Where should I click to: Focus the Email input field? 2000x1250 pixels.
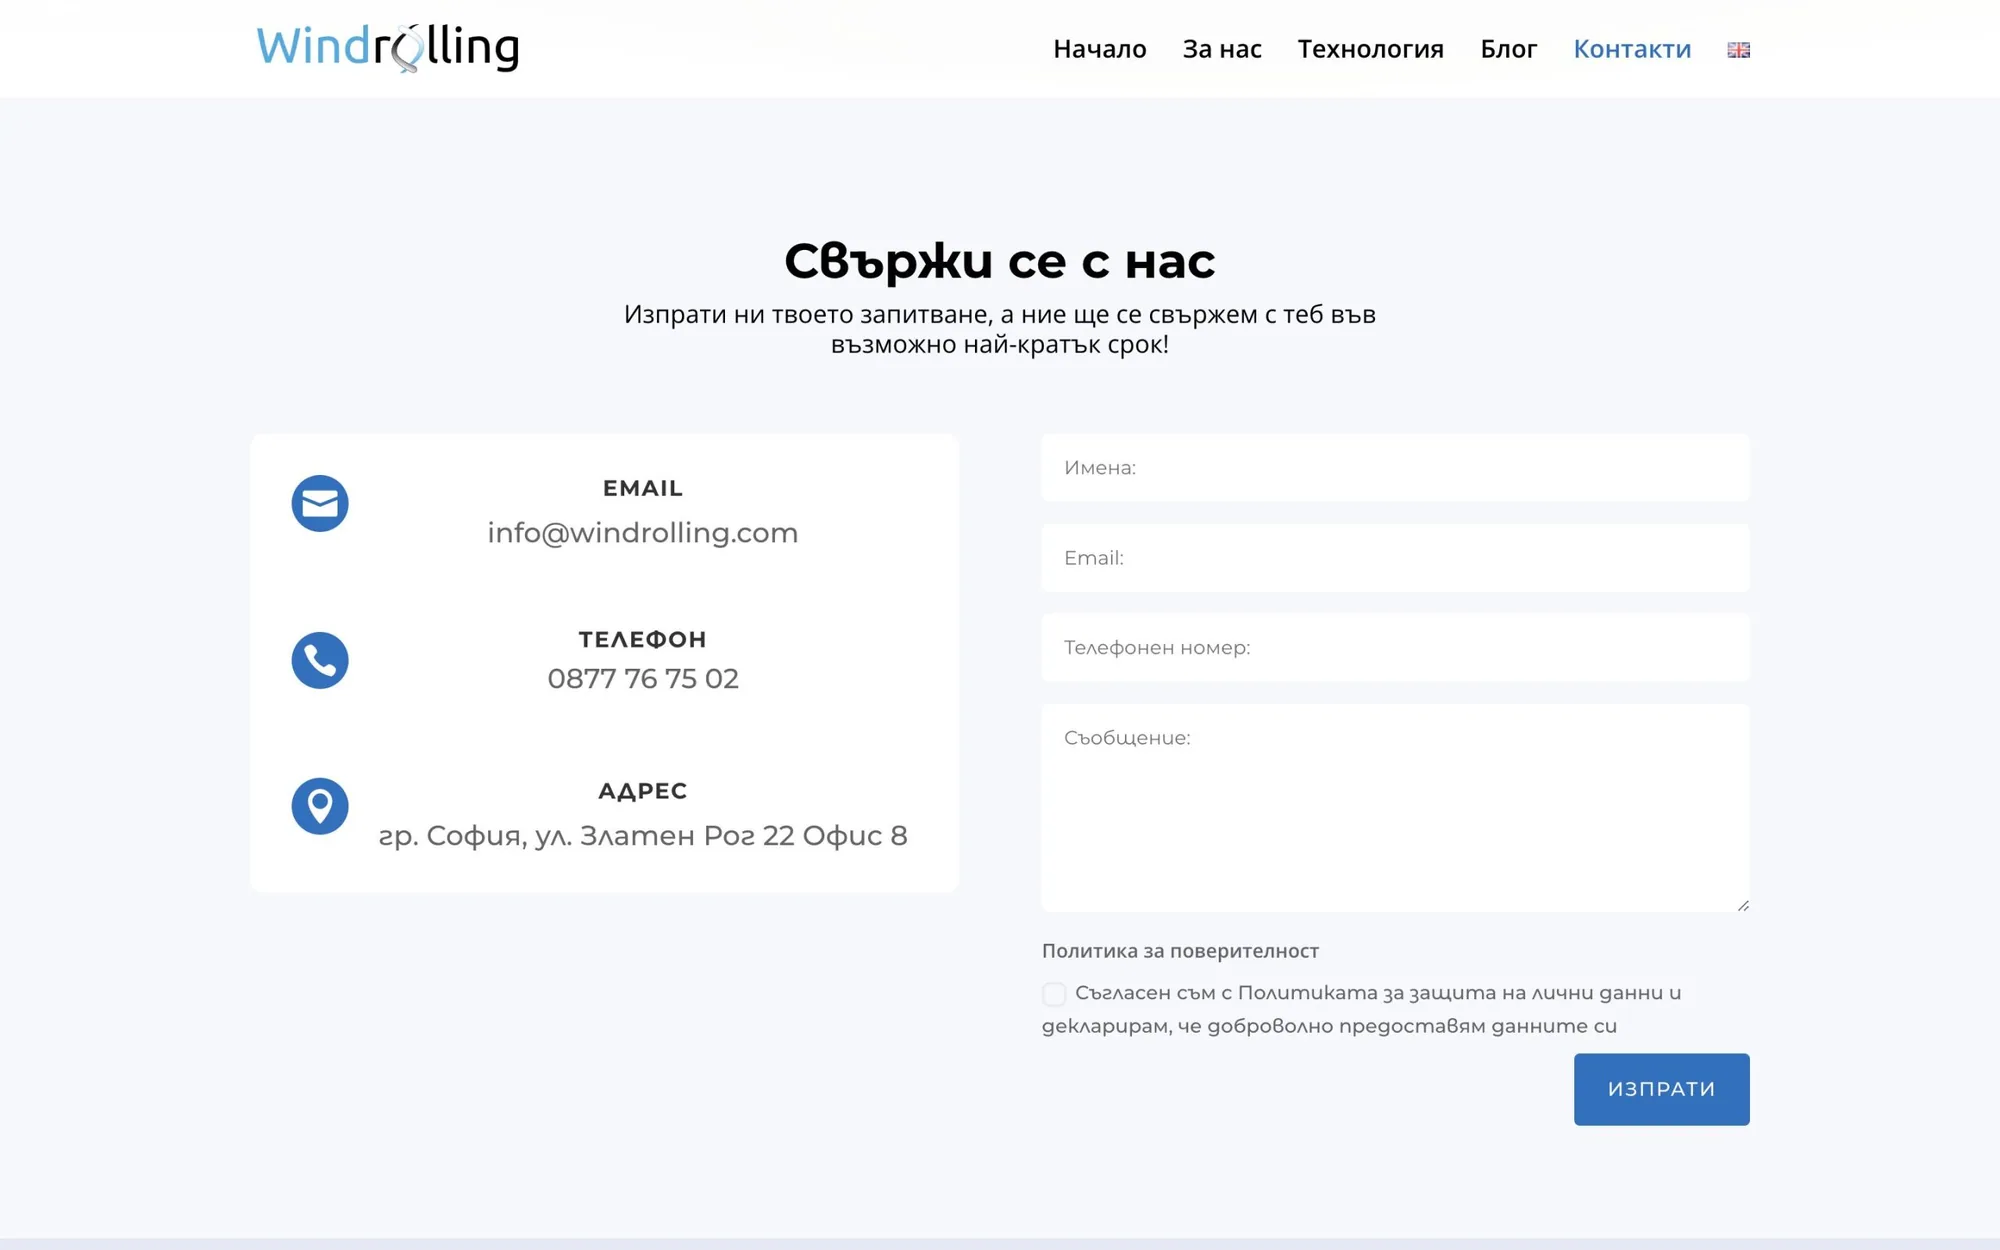tap(1395, 557)
